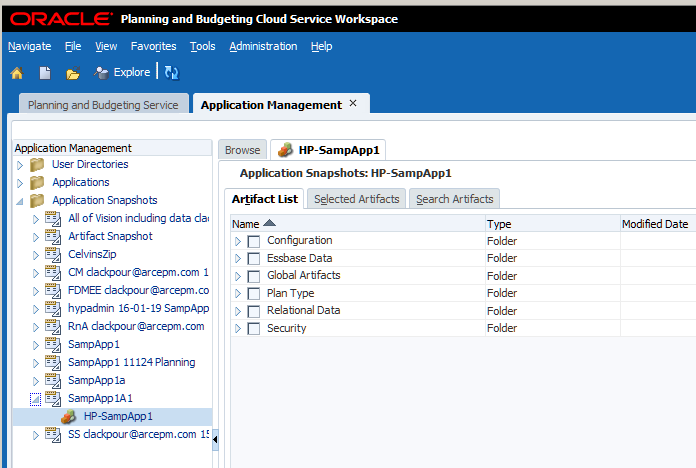Collapse the Application Snapshots node

(x=19, y=201)
